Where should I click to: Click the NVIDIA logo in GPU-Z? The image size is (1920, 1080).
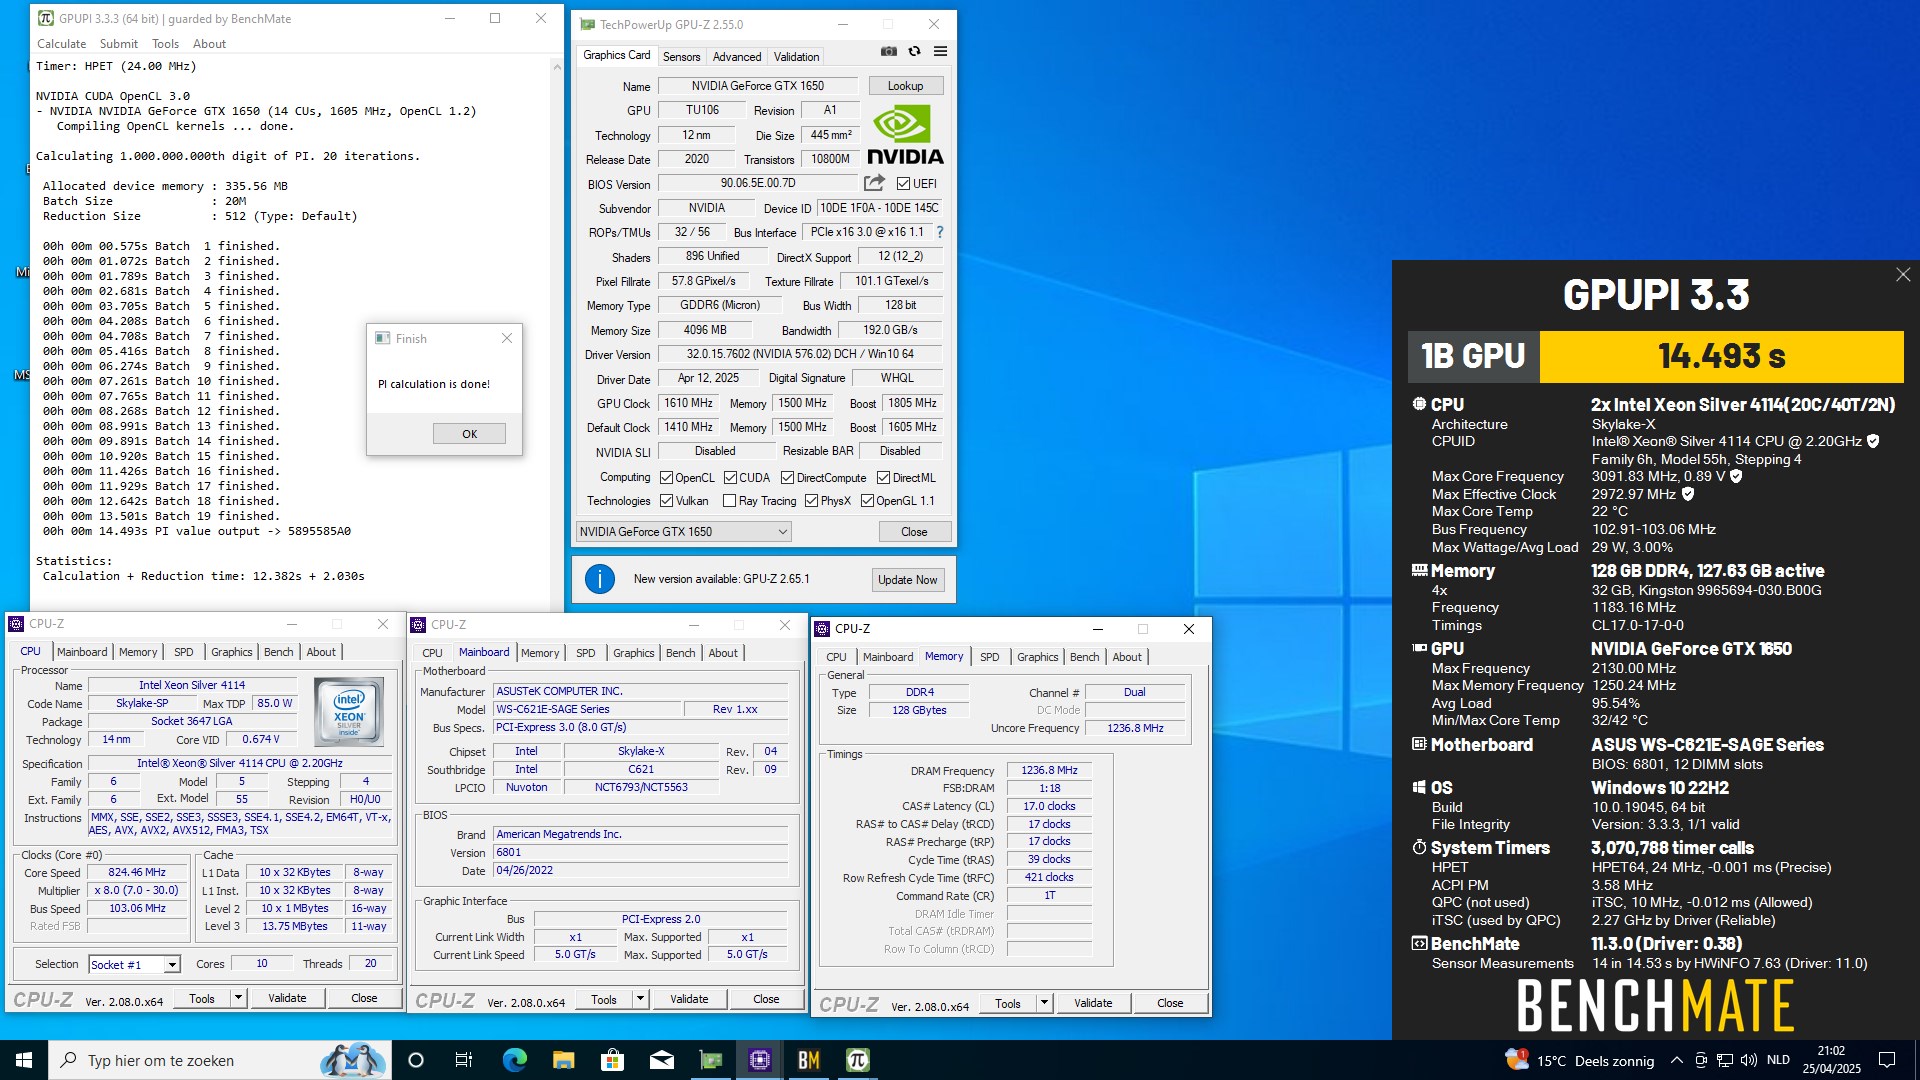pyautogui.click(x=905, y=136)
